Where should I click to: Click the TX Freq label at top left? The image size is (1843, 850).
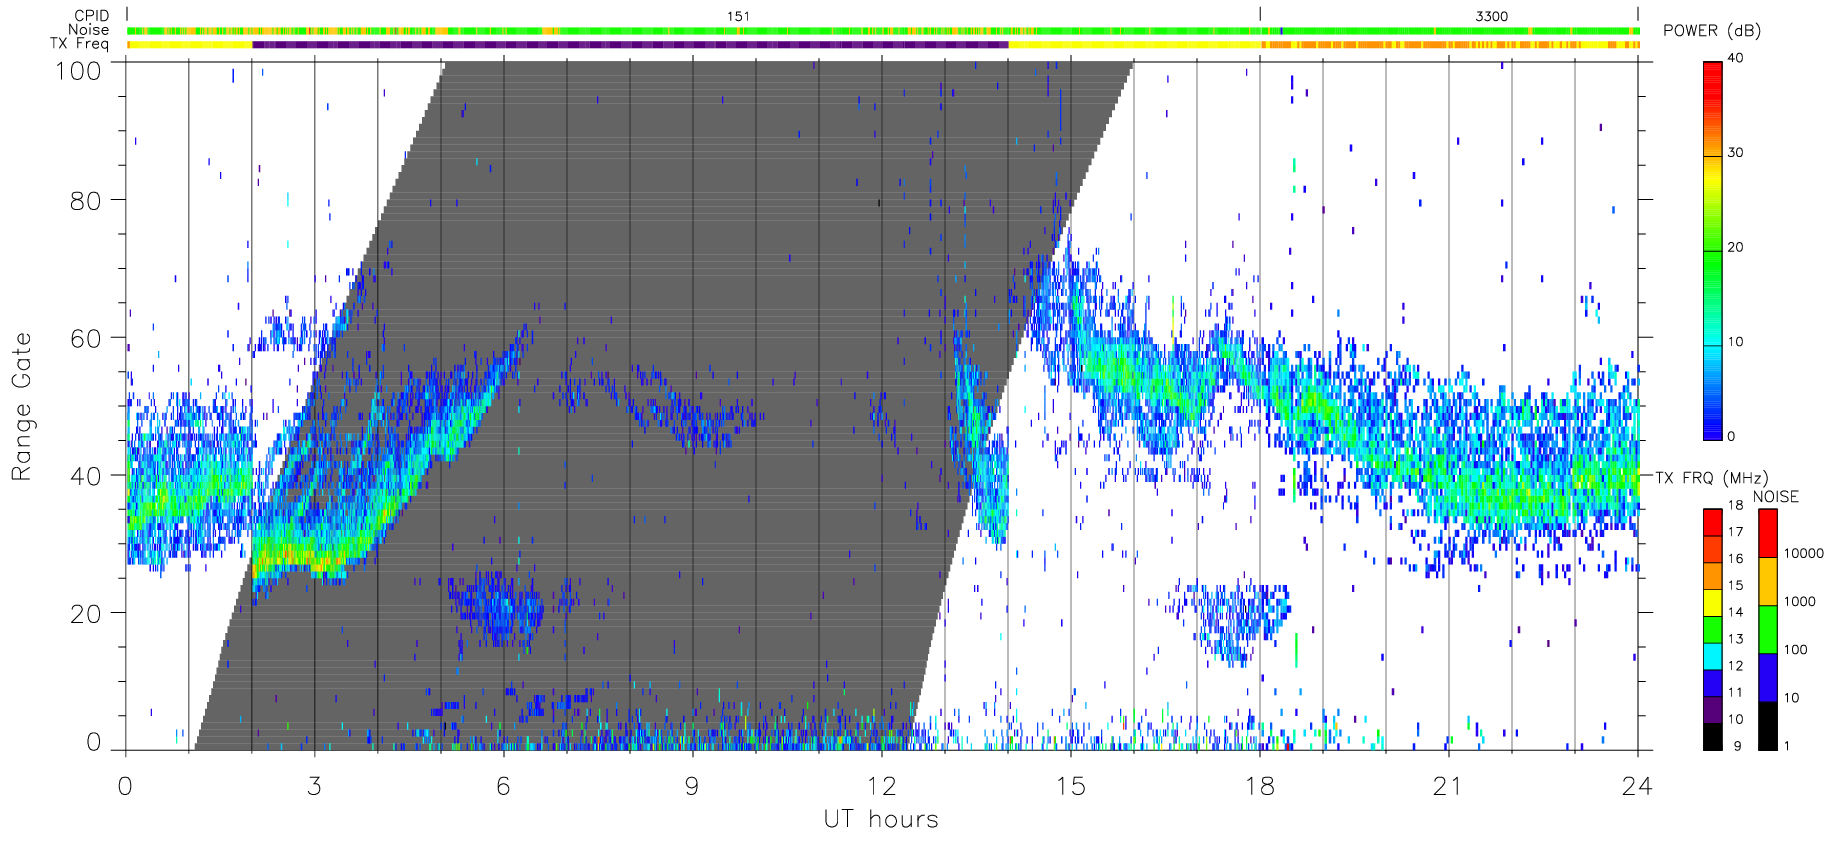(x=80, y=44)
